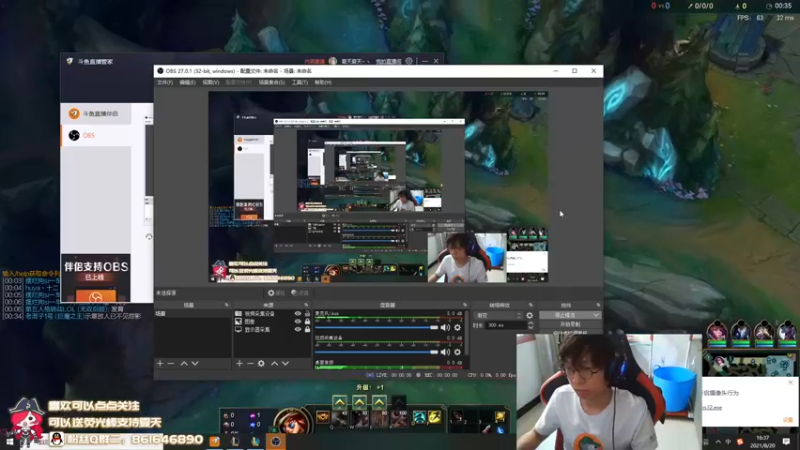Level up E ability arrow
Viewport: 800px width, 450px height.
click(x=379, y=402)
